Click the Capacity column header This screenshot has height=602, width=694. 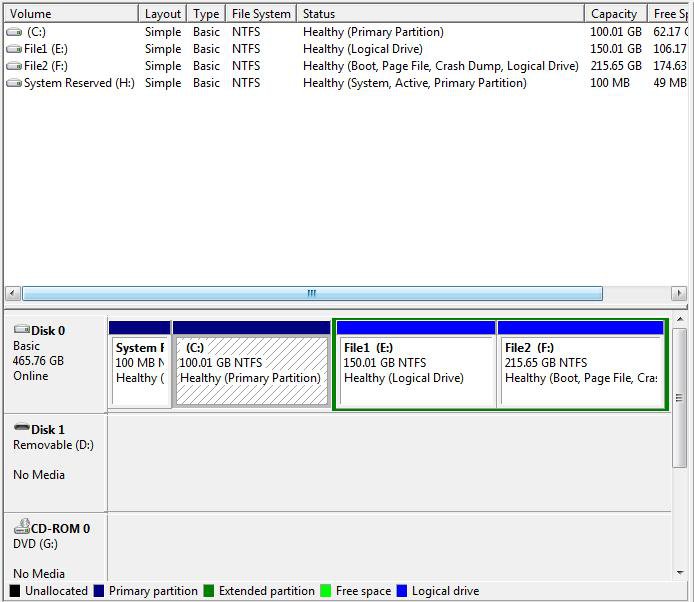point(614,14)
